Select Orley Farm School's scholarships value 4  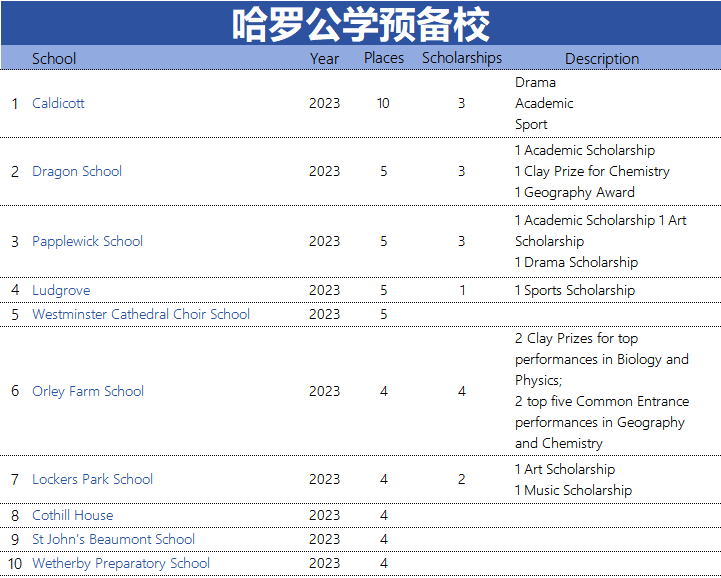[x=462, y=391]
